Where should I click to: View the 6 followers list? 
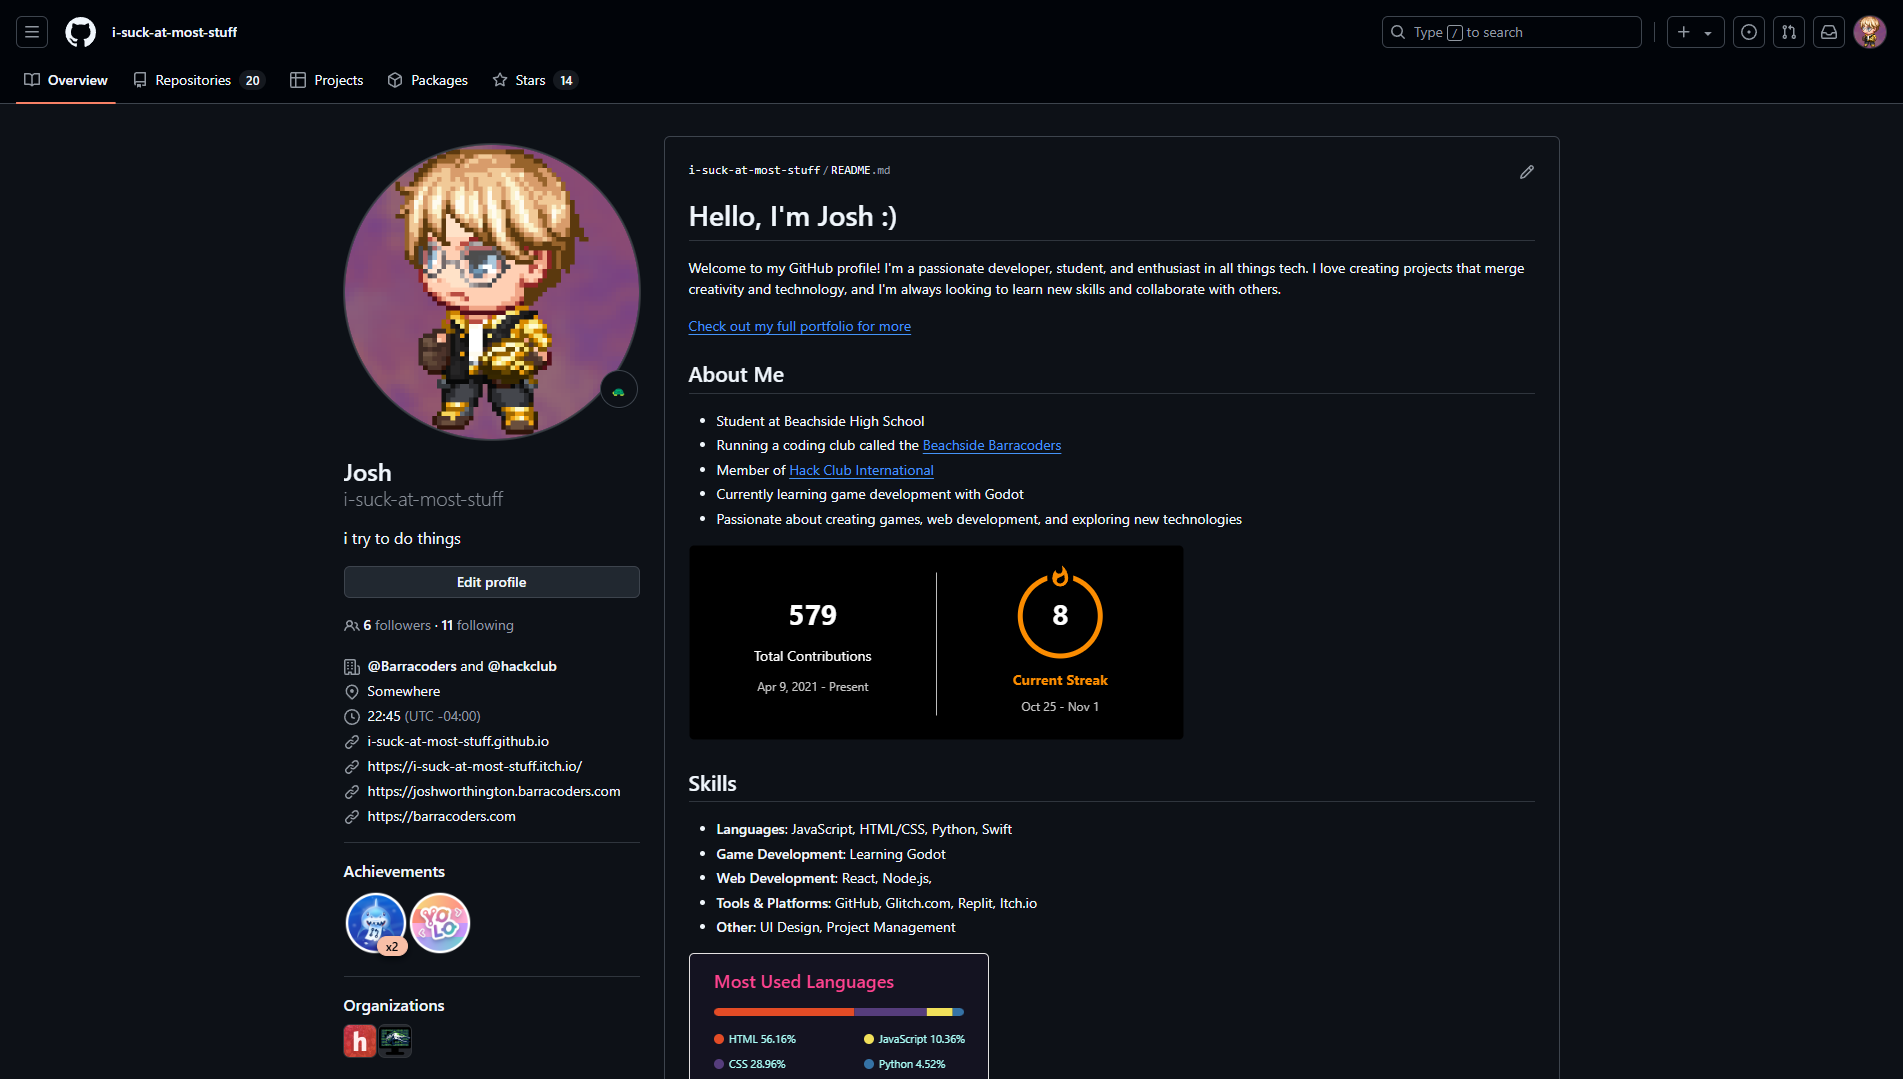click(x=396, y=625)
